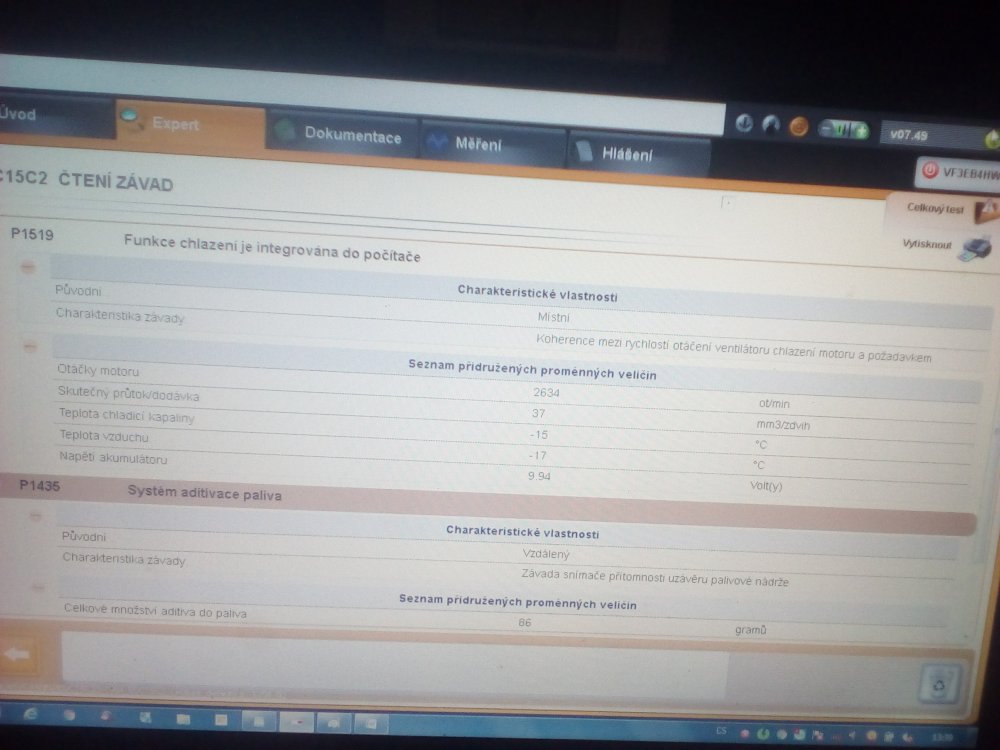Click the empty text box at the bottom

pos(394,665)
